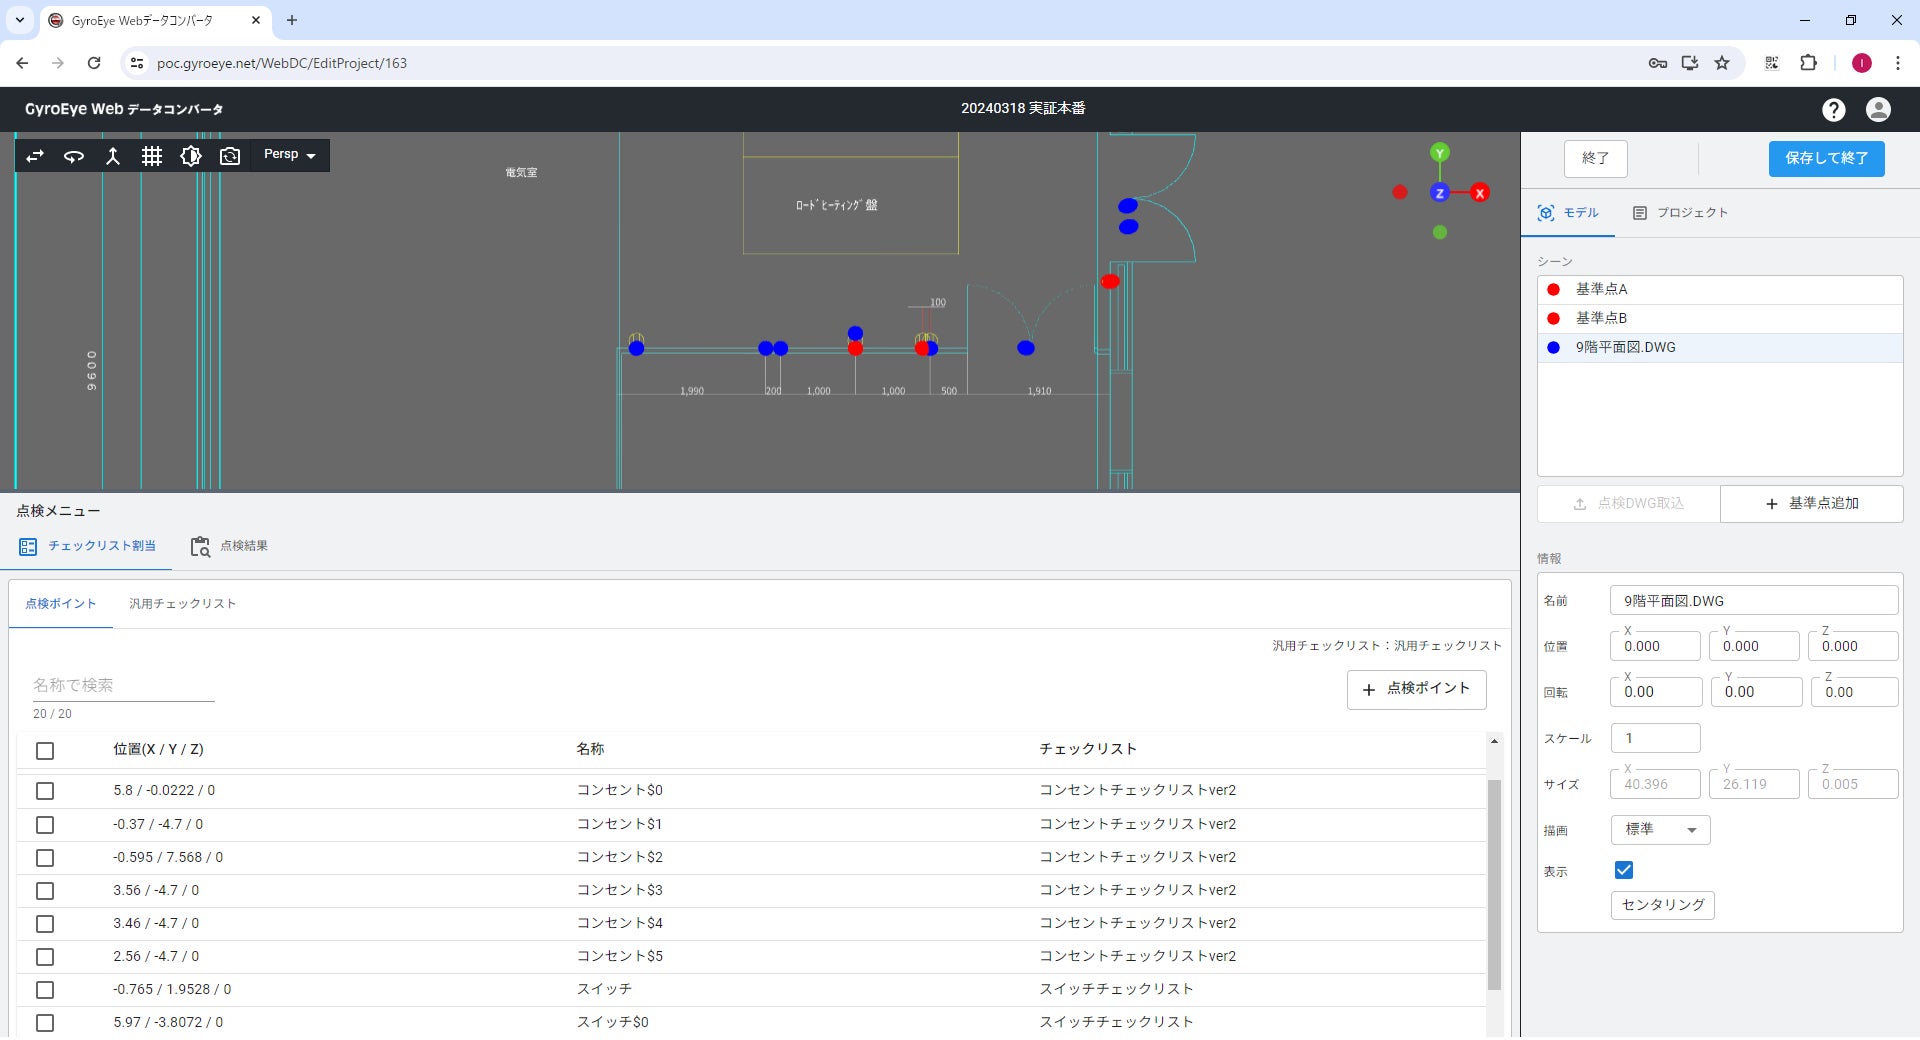1920x1040 pixels.
Task: Click the red X axis gizmo handle
Action: tap(1480, 193)
